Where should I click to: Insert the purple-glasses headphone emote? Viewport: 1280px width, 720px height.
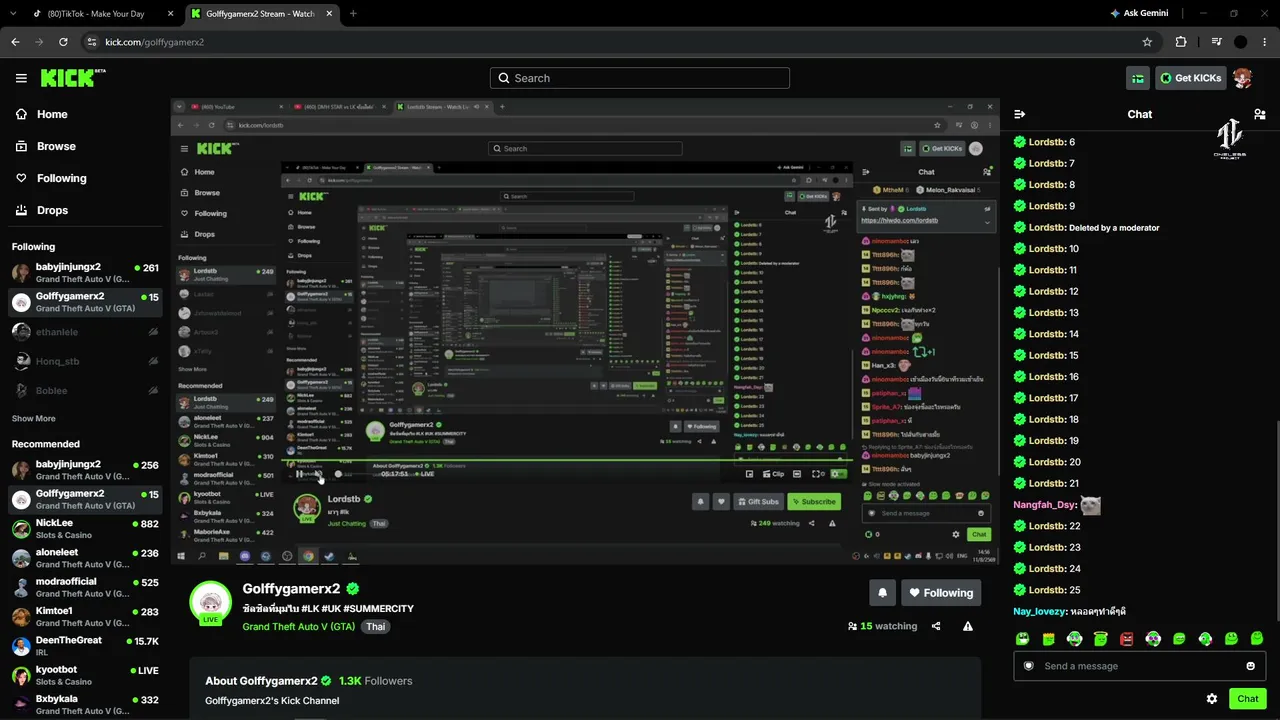(1153, 638)
